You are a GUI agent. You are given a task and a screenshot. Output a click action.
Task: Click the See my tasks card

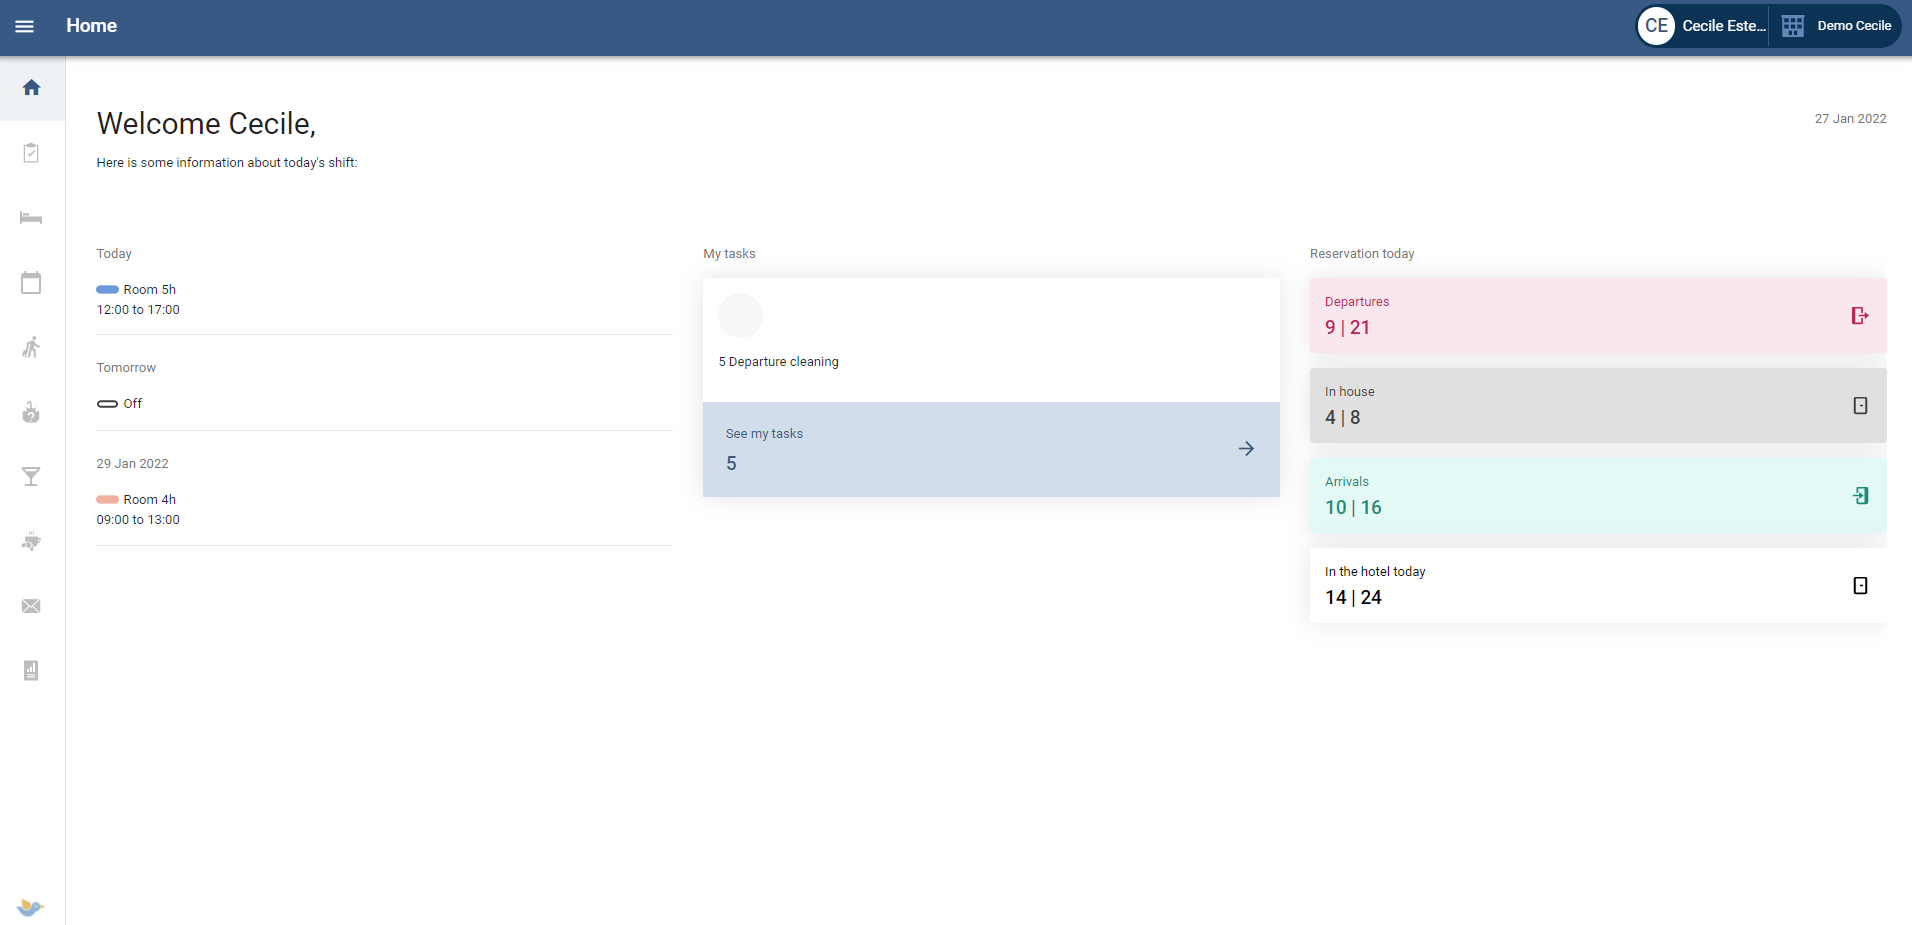click(990, 449)
